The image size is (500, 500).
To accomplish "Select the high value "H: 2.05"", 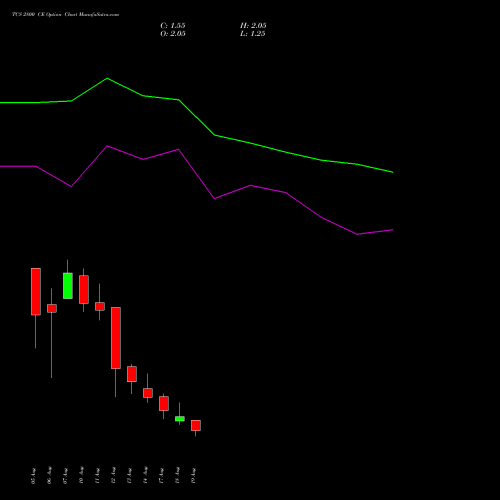I will coord(253,26).
